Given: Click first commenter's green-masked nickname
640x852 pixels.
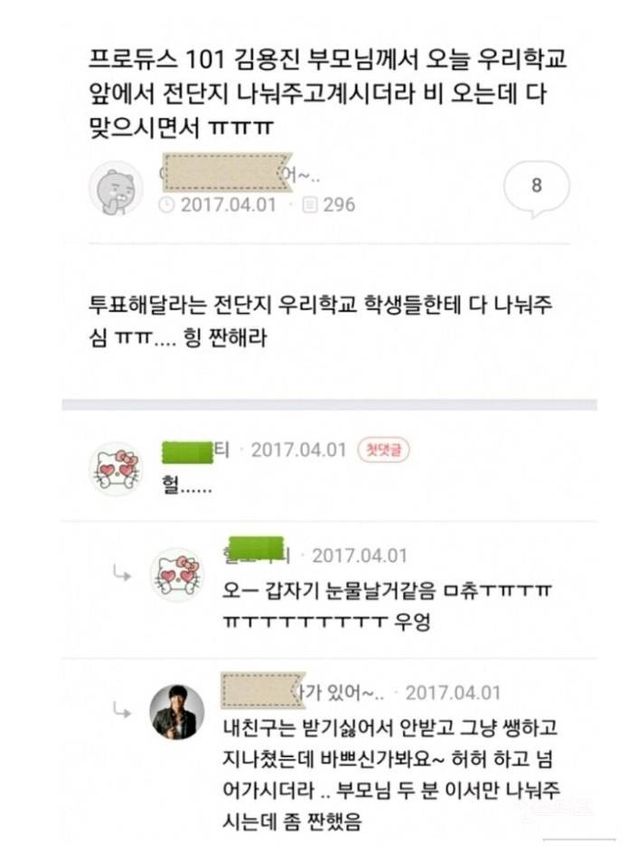Looking at the screenshot, I should [x=196, y=451].
